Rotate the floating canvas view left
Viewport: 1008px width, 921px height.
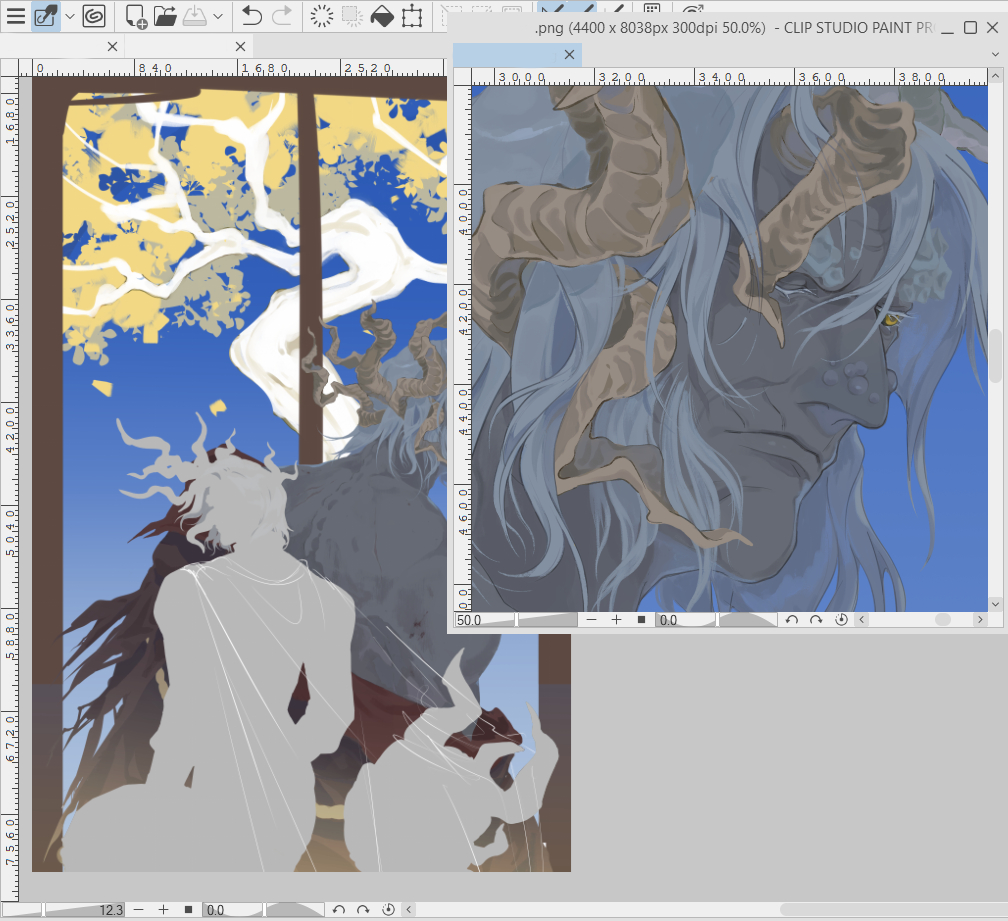tap(791, 620)
